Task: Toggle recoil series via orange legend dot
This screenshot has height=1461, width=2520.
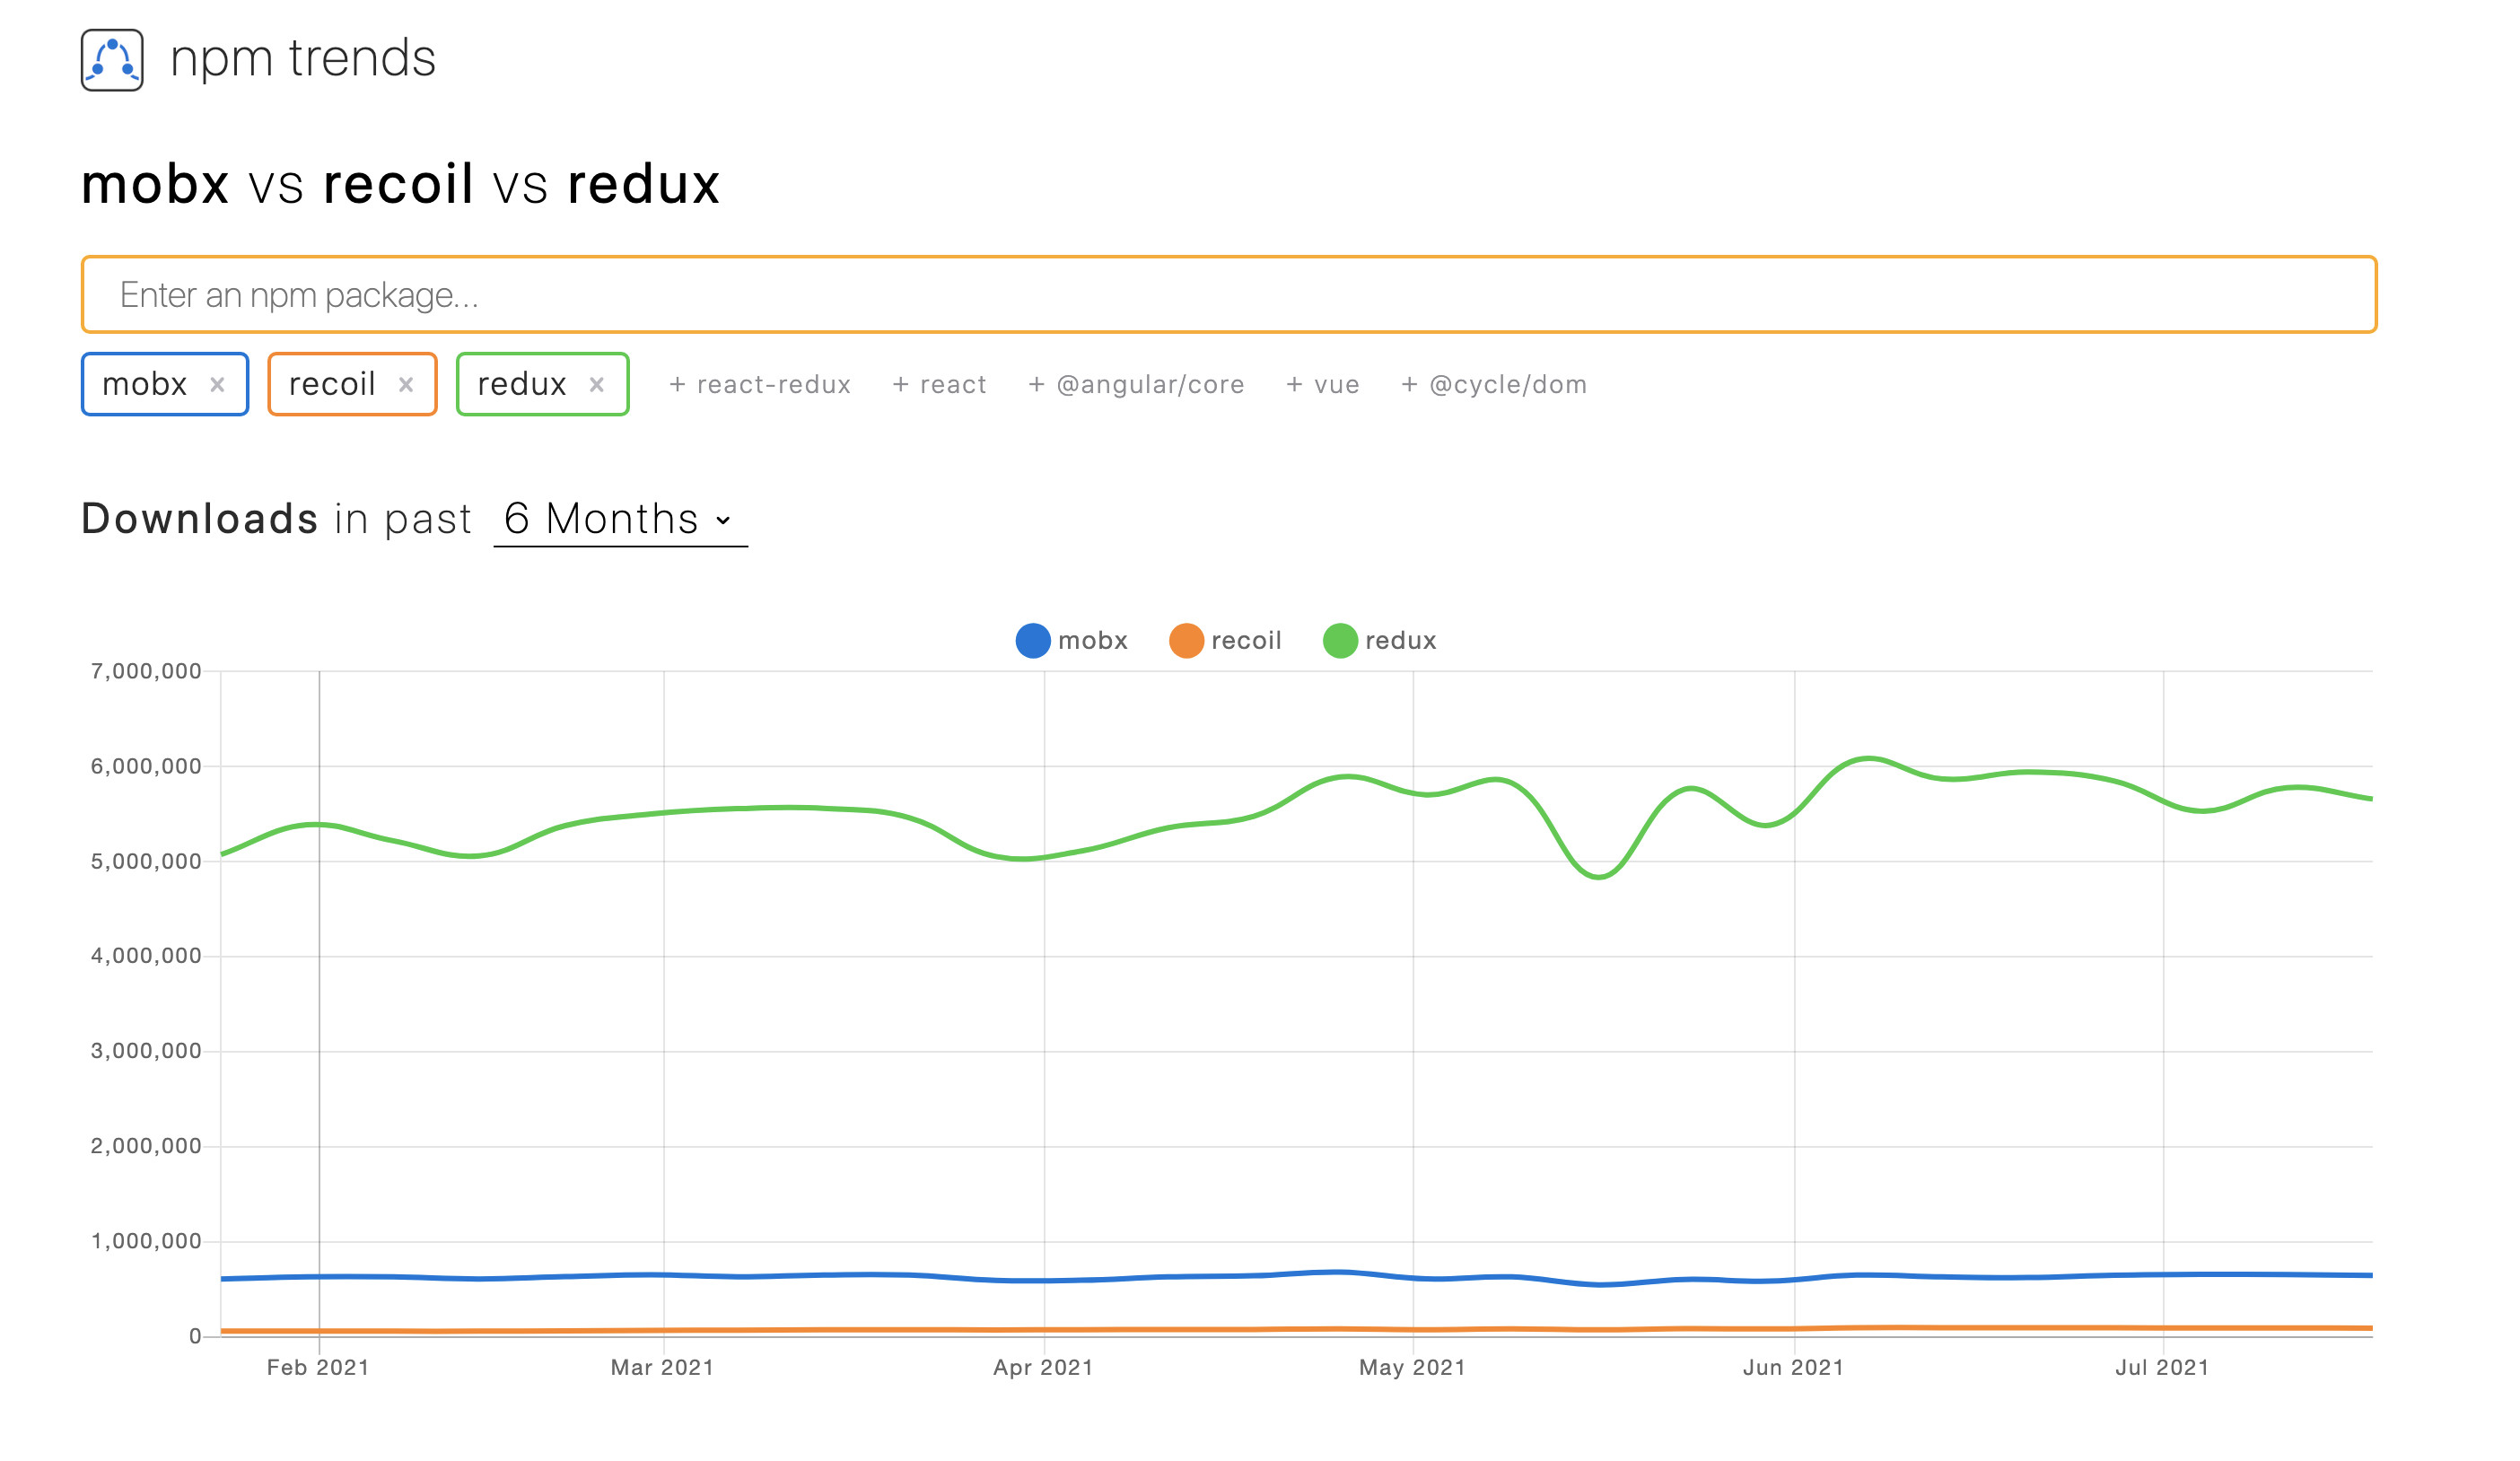Action: pyautogui.click(x=1186, y=641)
